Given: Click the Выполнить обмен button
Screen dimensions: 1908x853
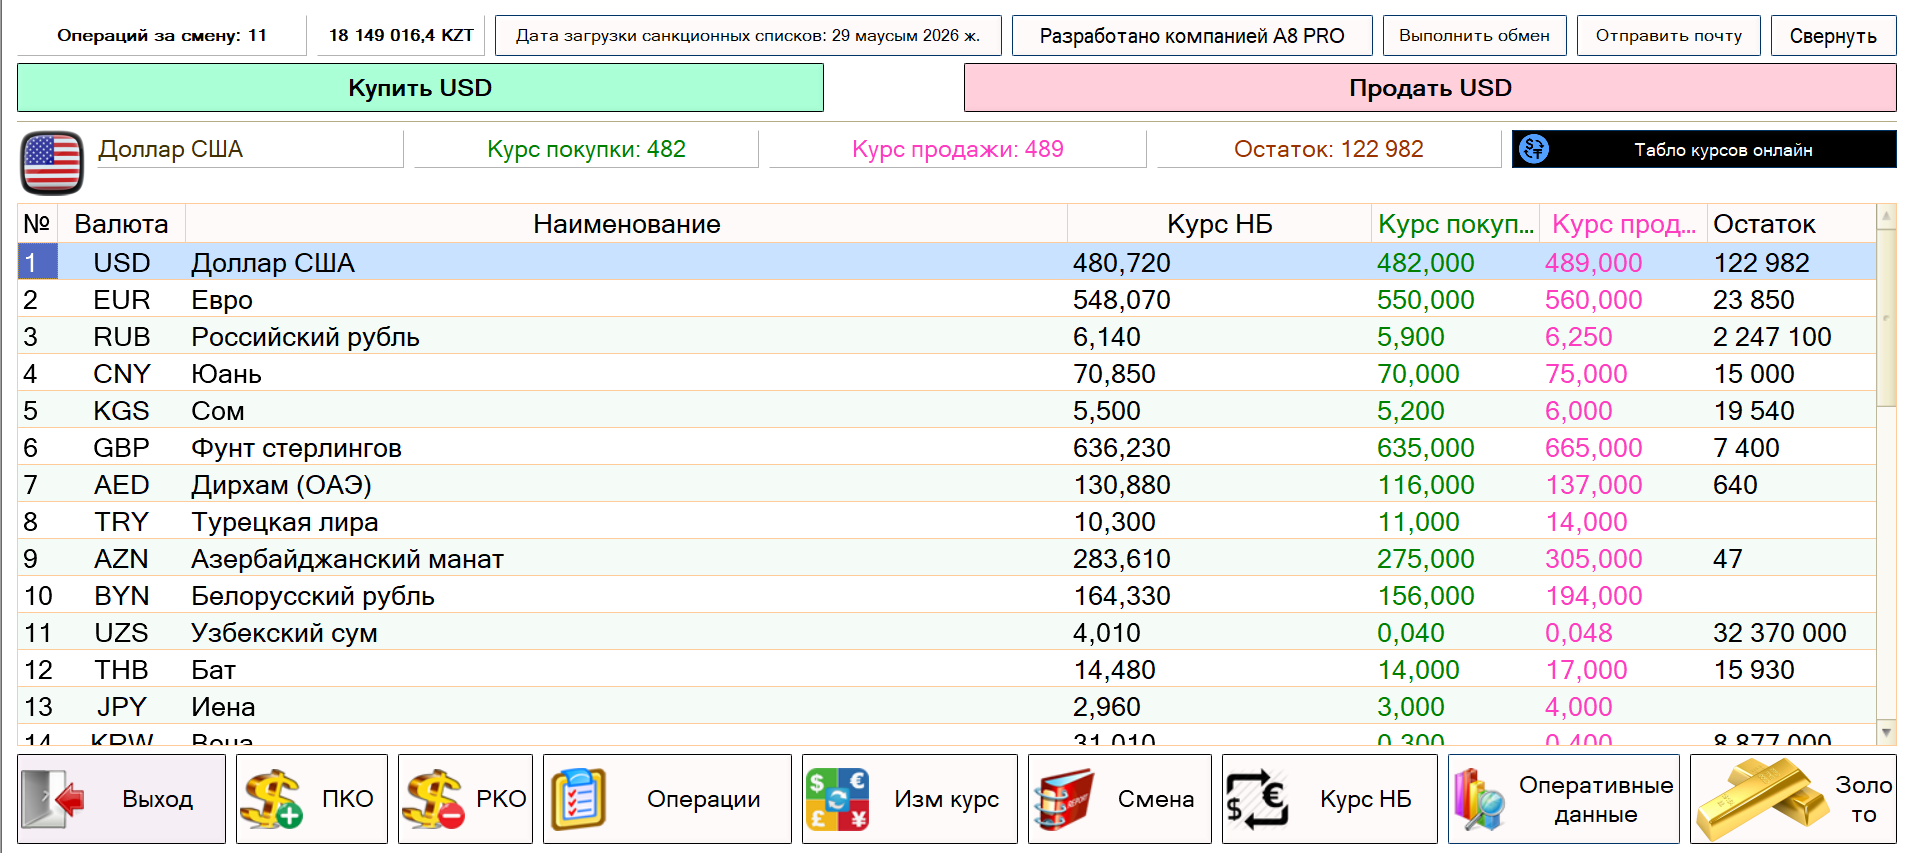Looking at the screenshot, I should coord(1474,36).
